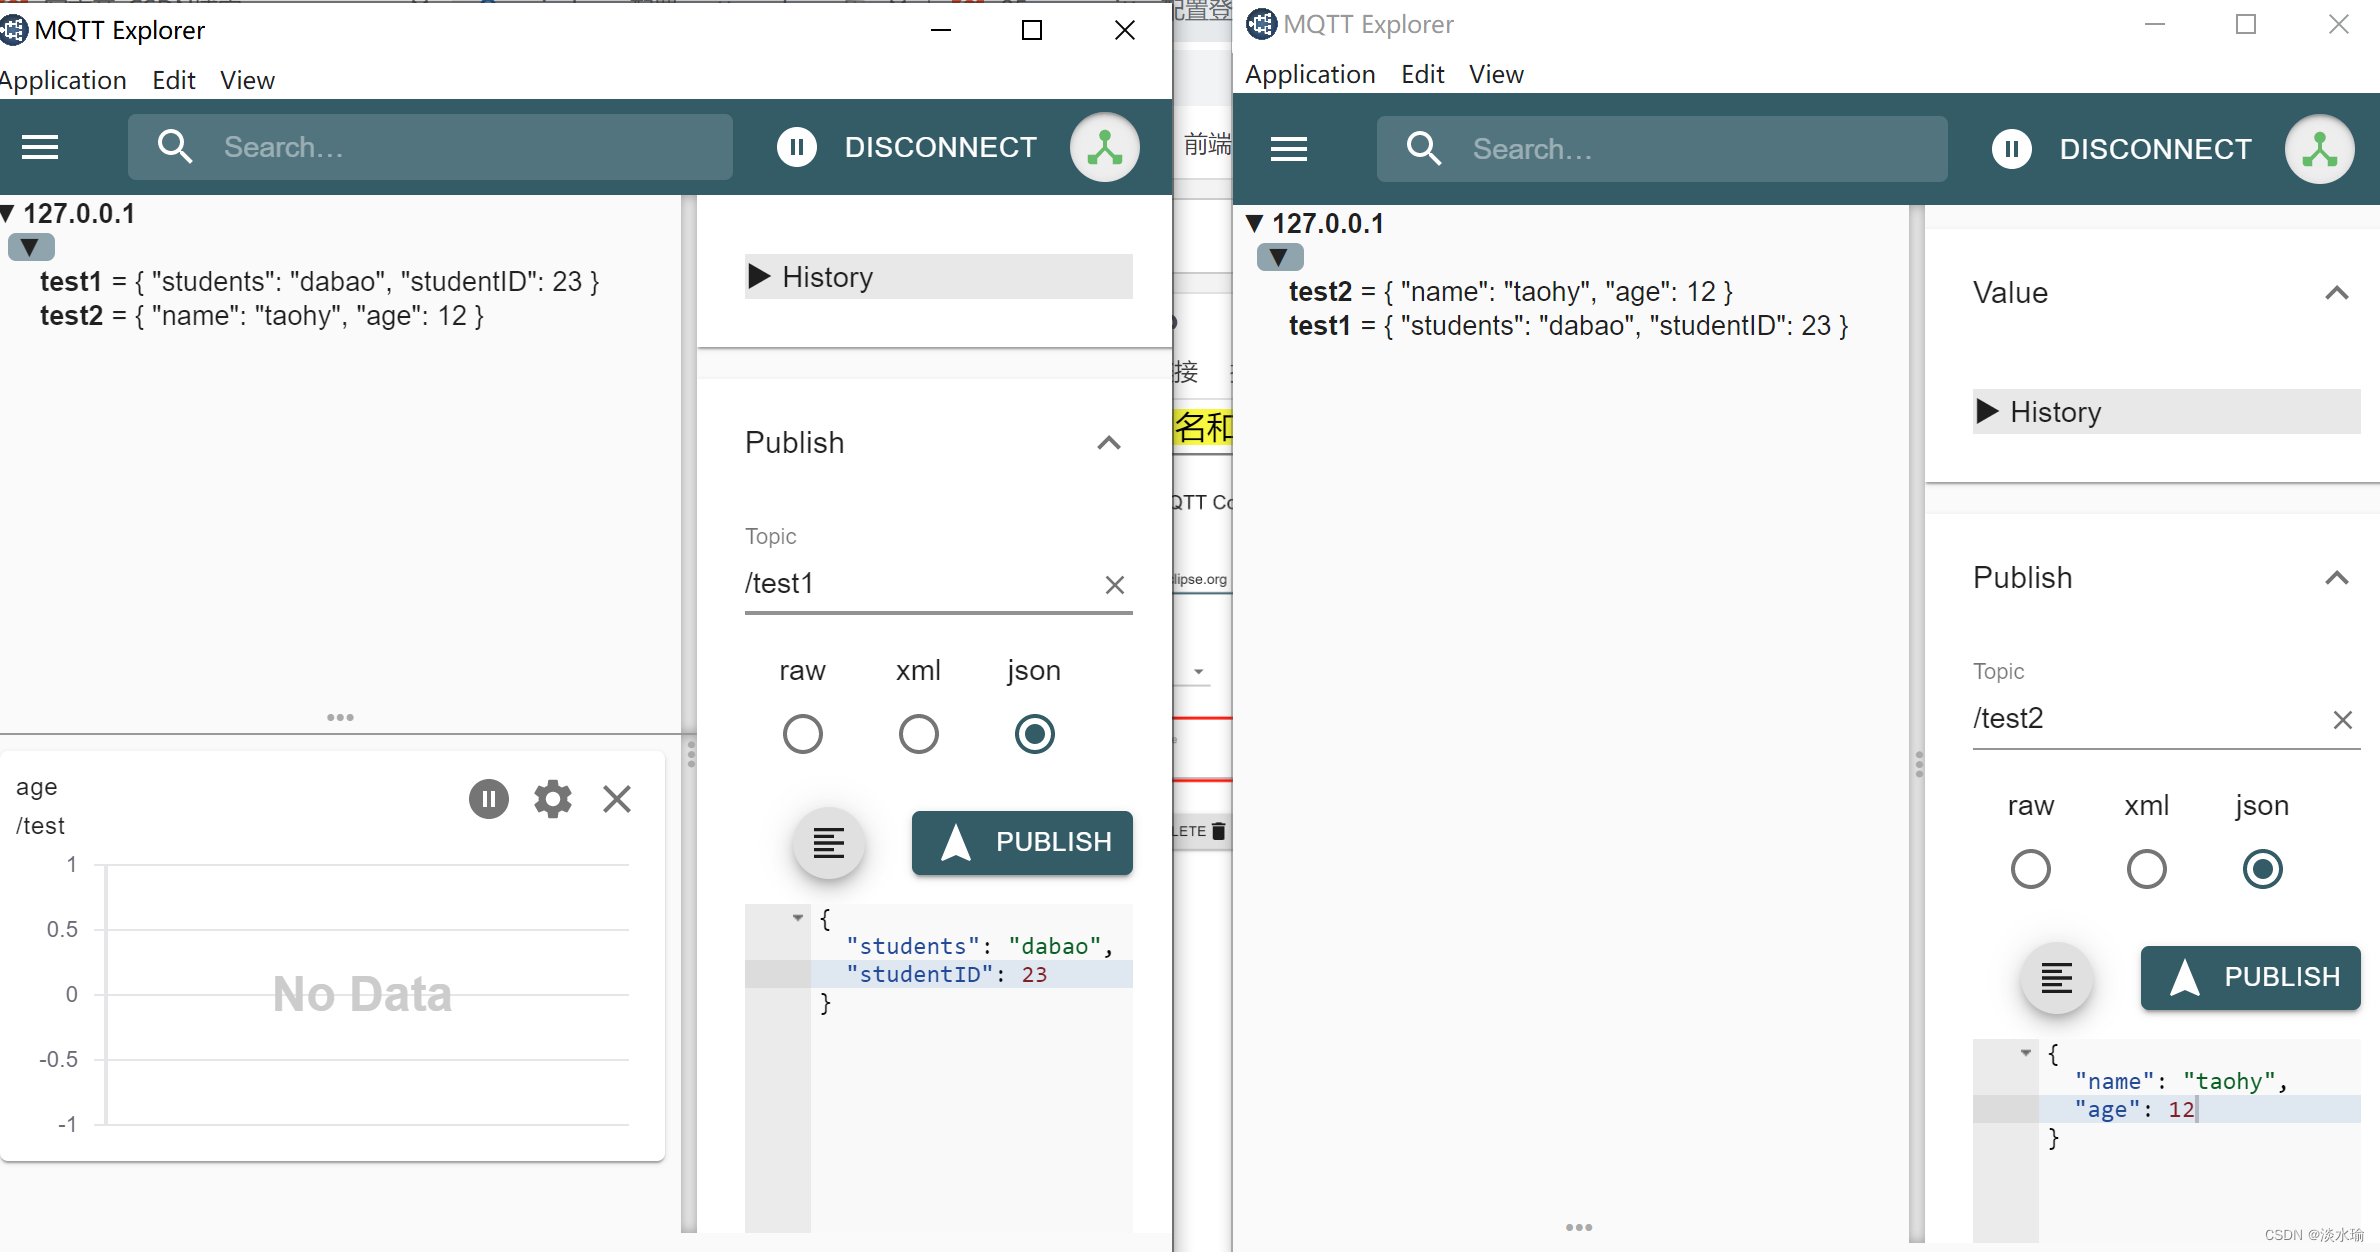This screenshot has height=1252, width=2380.
Task: Format JSON payload in right window
Action: click(x=2057, y=978)
